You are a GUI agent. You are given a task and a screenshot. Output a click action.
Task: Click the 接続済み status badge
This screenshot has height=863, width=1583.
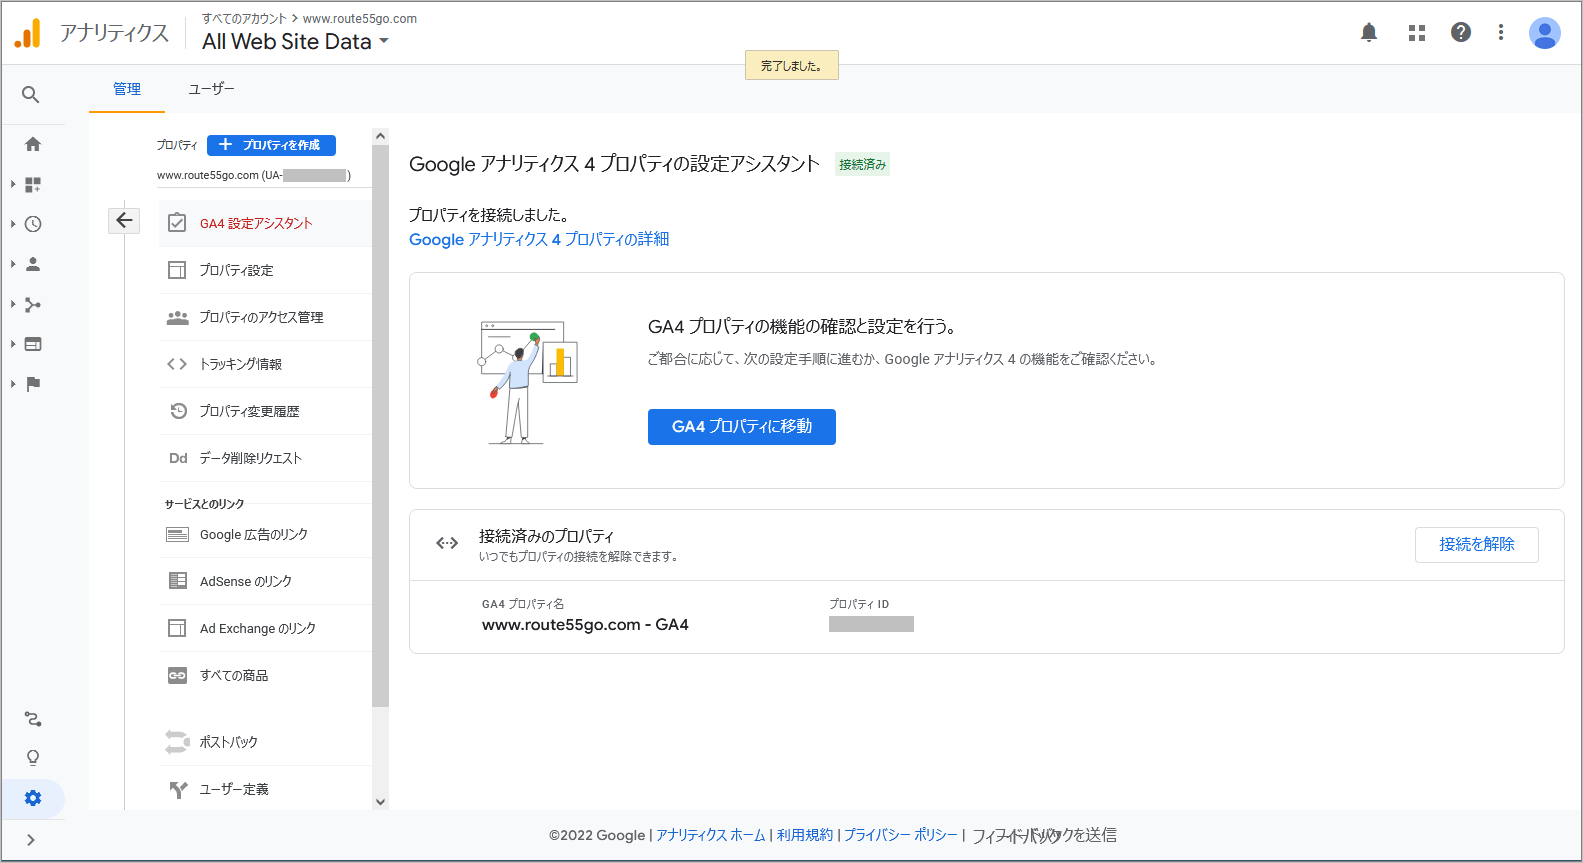(x=863, y=165)
